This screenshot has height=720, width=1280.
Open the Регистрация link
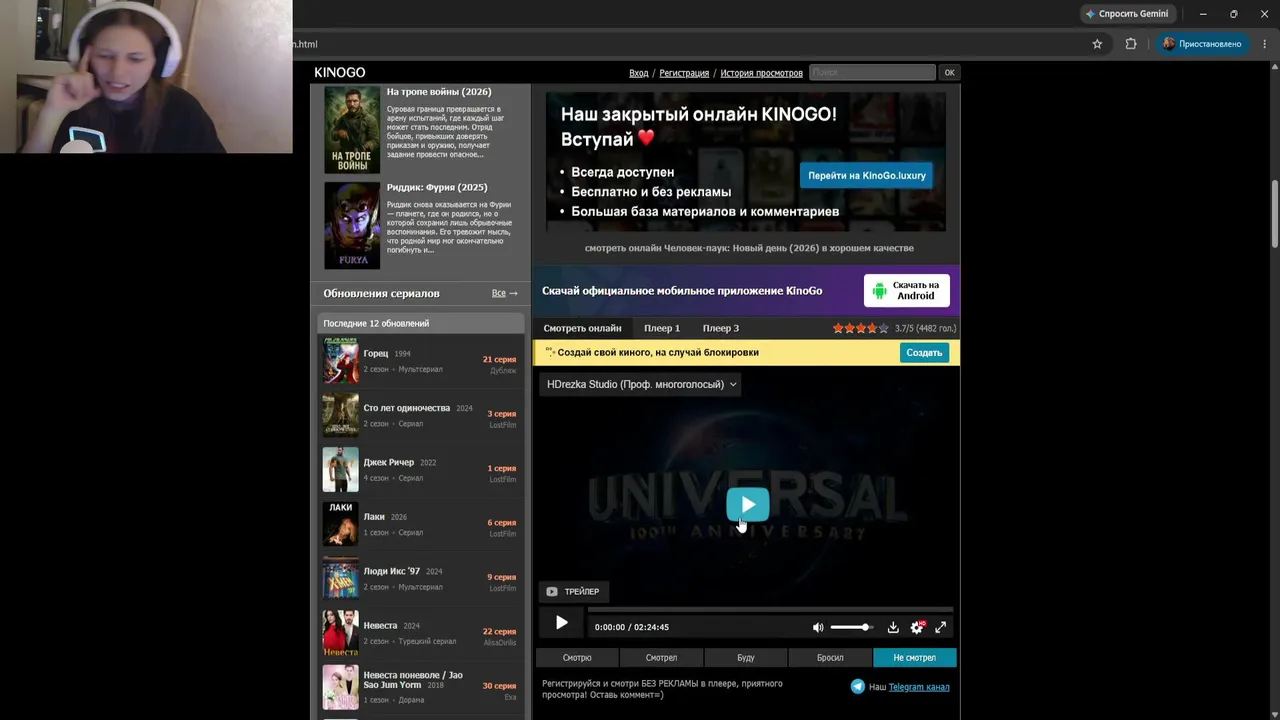[684, 73]
